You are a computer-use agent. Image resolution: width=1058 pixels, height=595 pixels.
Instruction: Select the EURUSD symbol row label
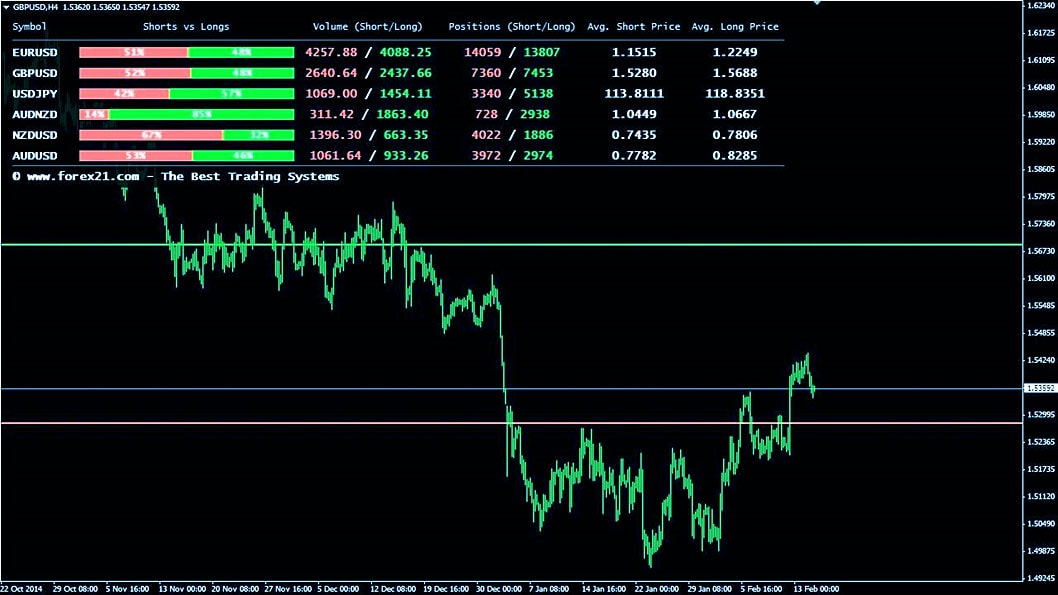click(x=35, y=52)
